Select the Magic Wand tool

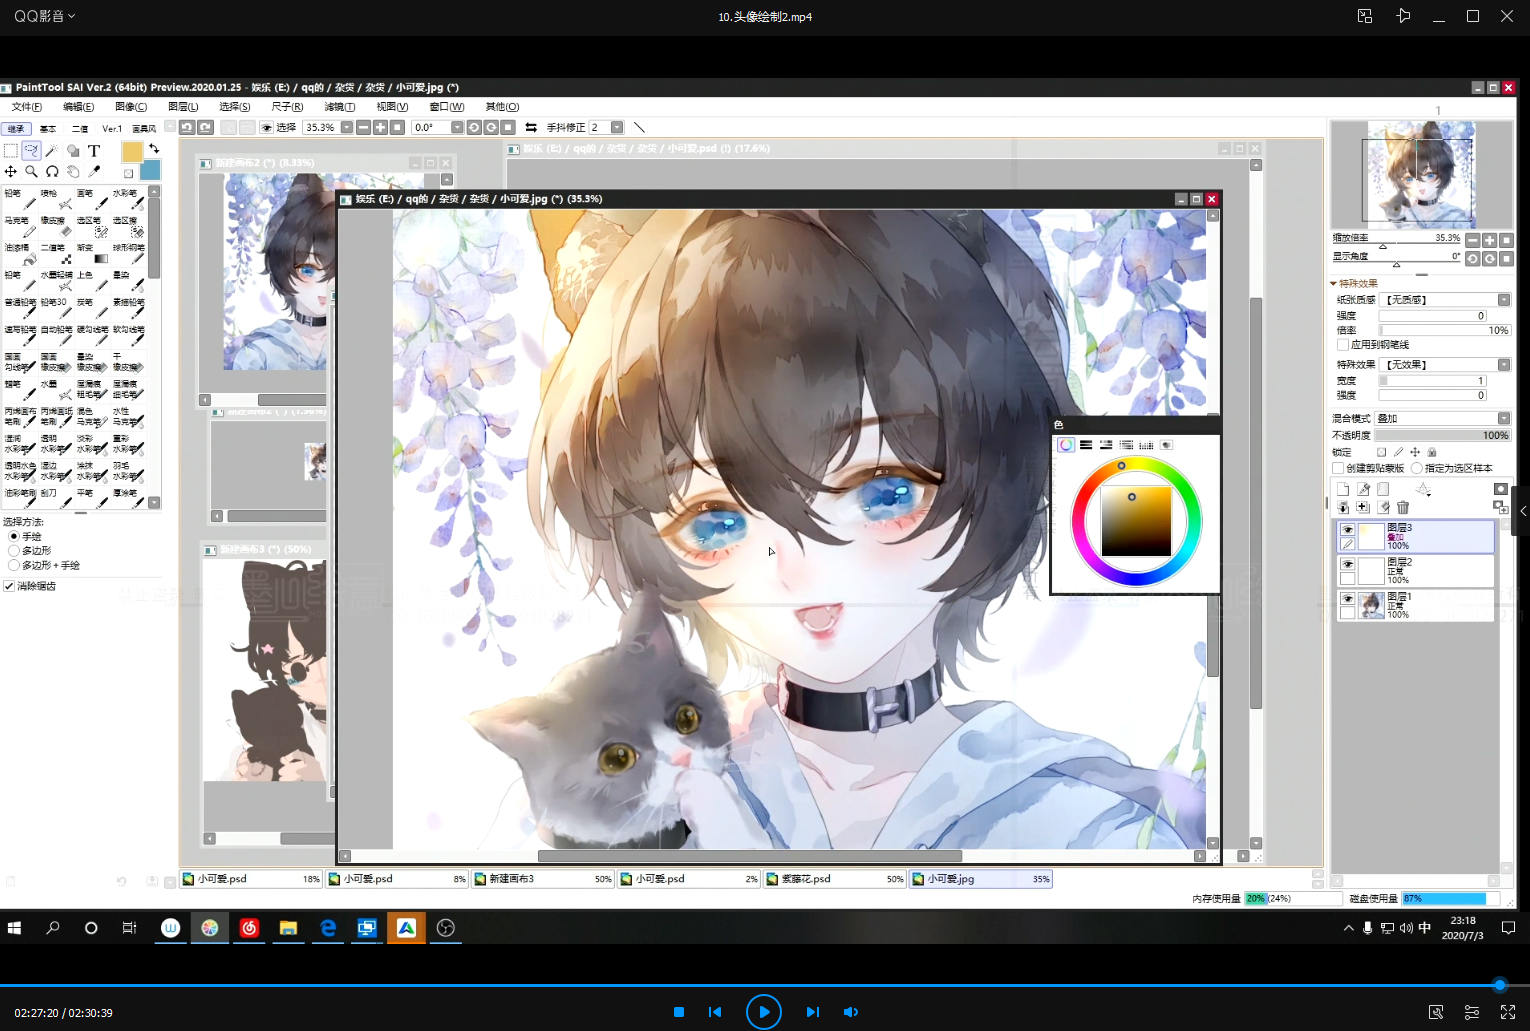tap(52, 150)
